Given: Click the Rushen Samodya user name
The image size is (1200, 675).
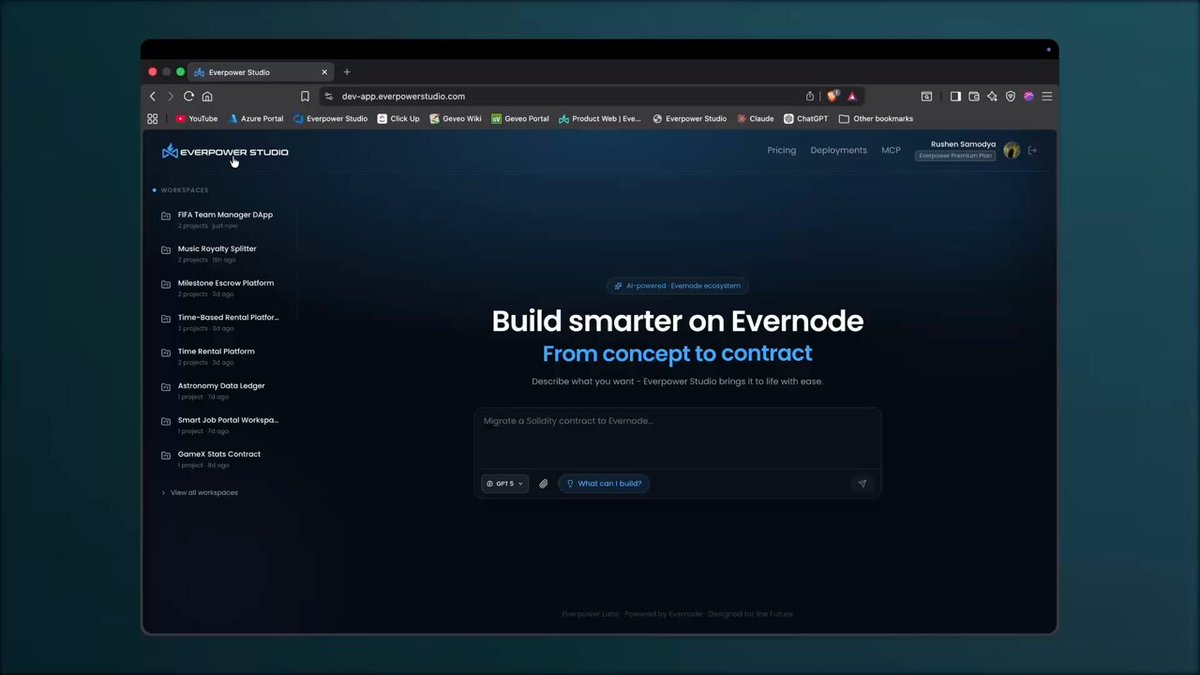Looking at the screenshot, I should tap(962, 144).
